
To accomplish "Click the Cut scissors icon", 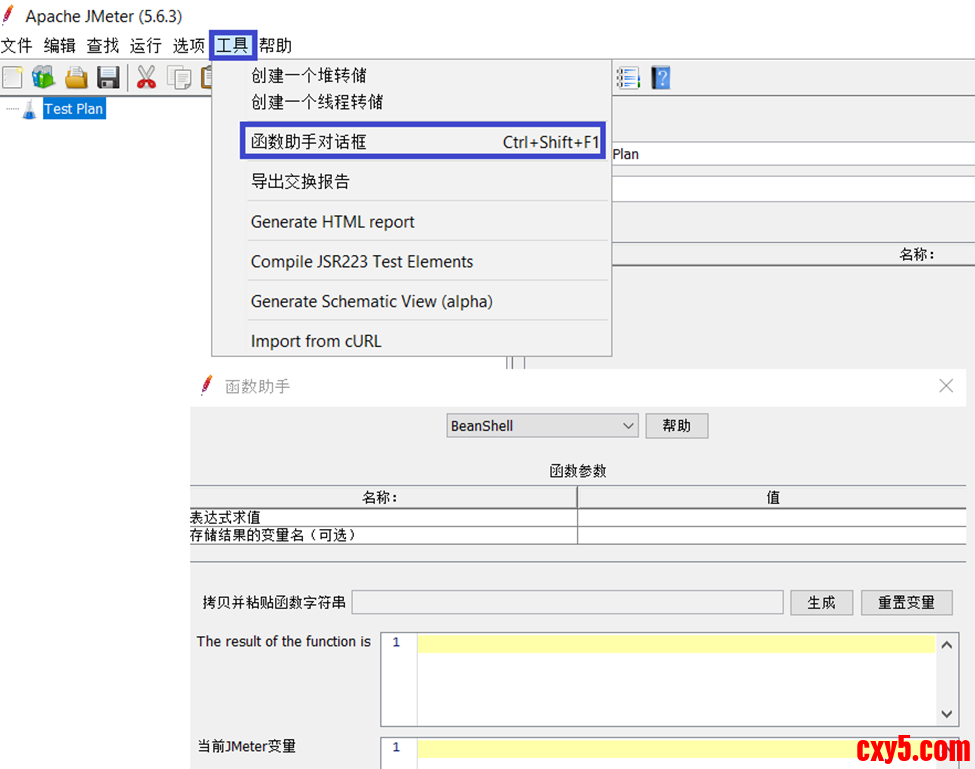I will 146,78.
